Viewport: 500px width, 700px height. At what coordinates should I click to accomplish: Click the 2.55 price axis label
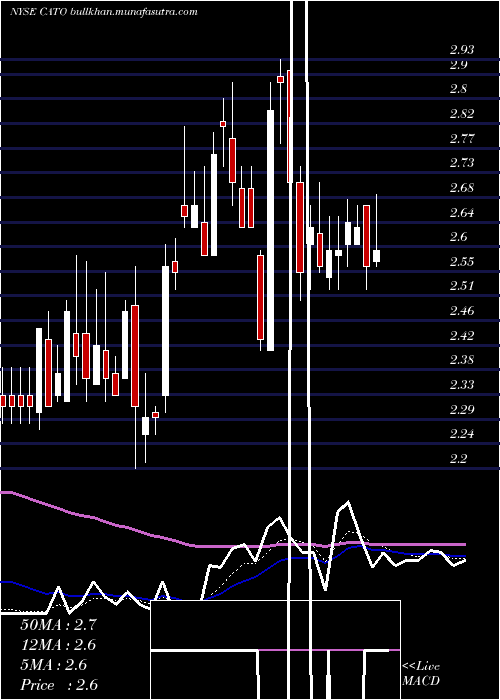pos(462,262)
